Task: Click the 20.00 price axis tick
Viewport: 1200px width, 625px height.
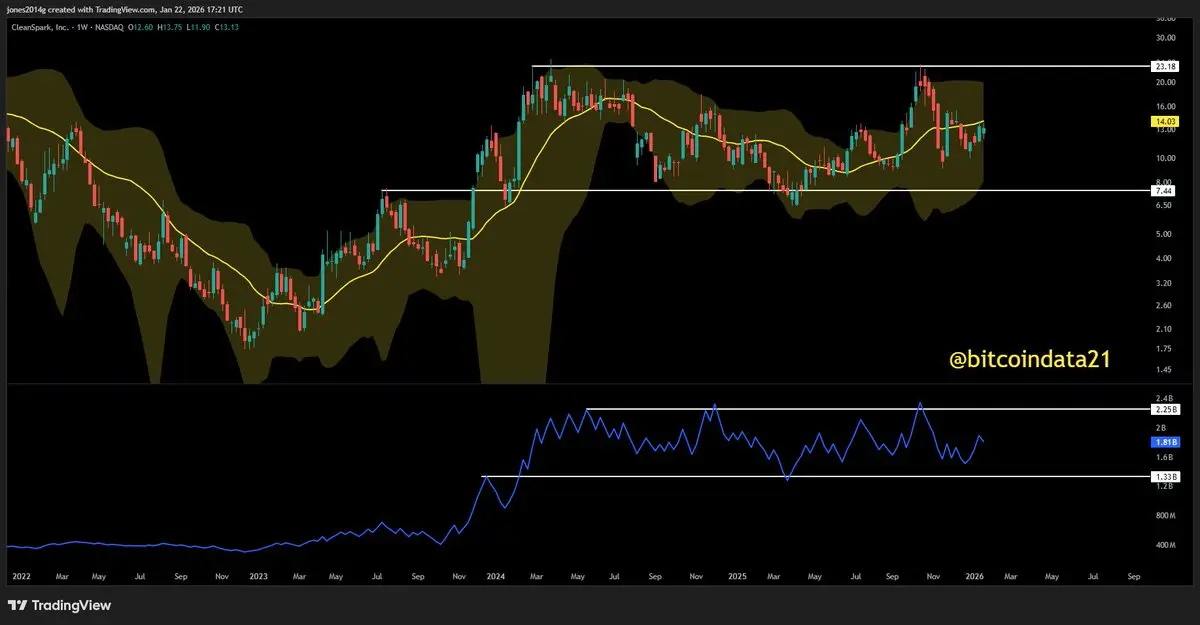Action: coord(1164,81)
